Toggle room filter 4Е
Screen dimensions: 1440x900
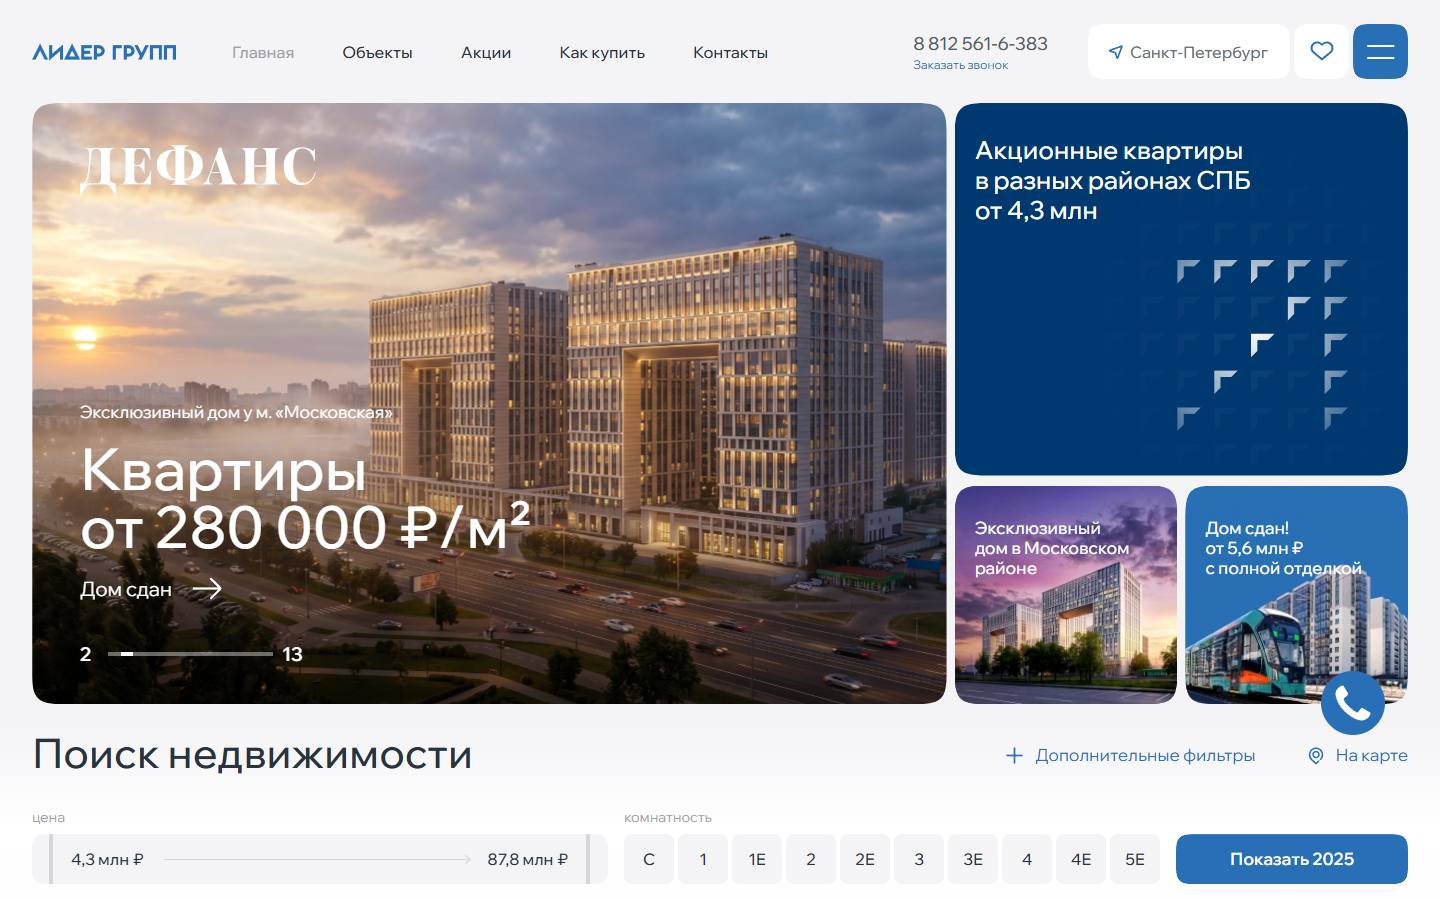pyautogui.click(x=1081, y=859)
